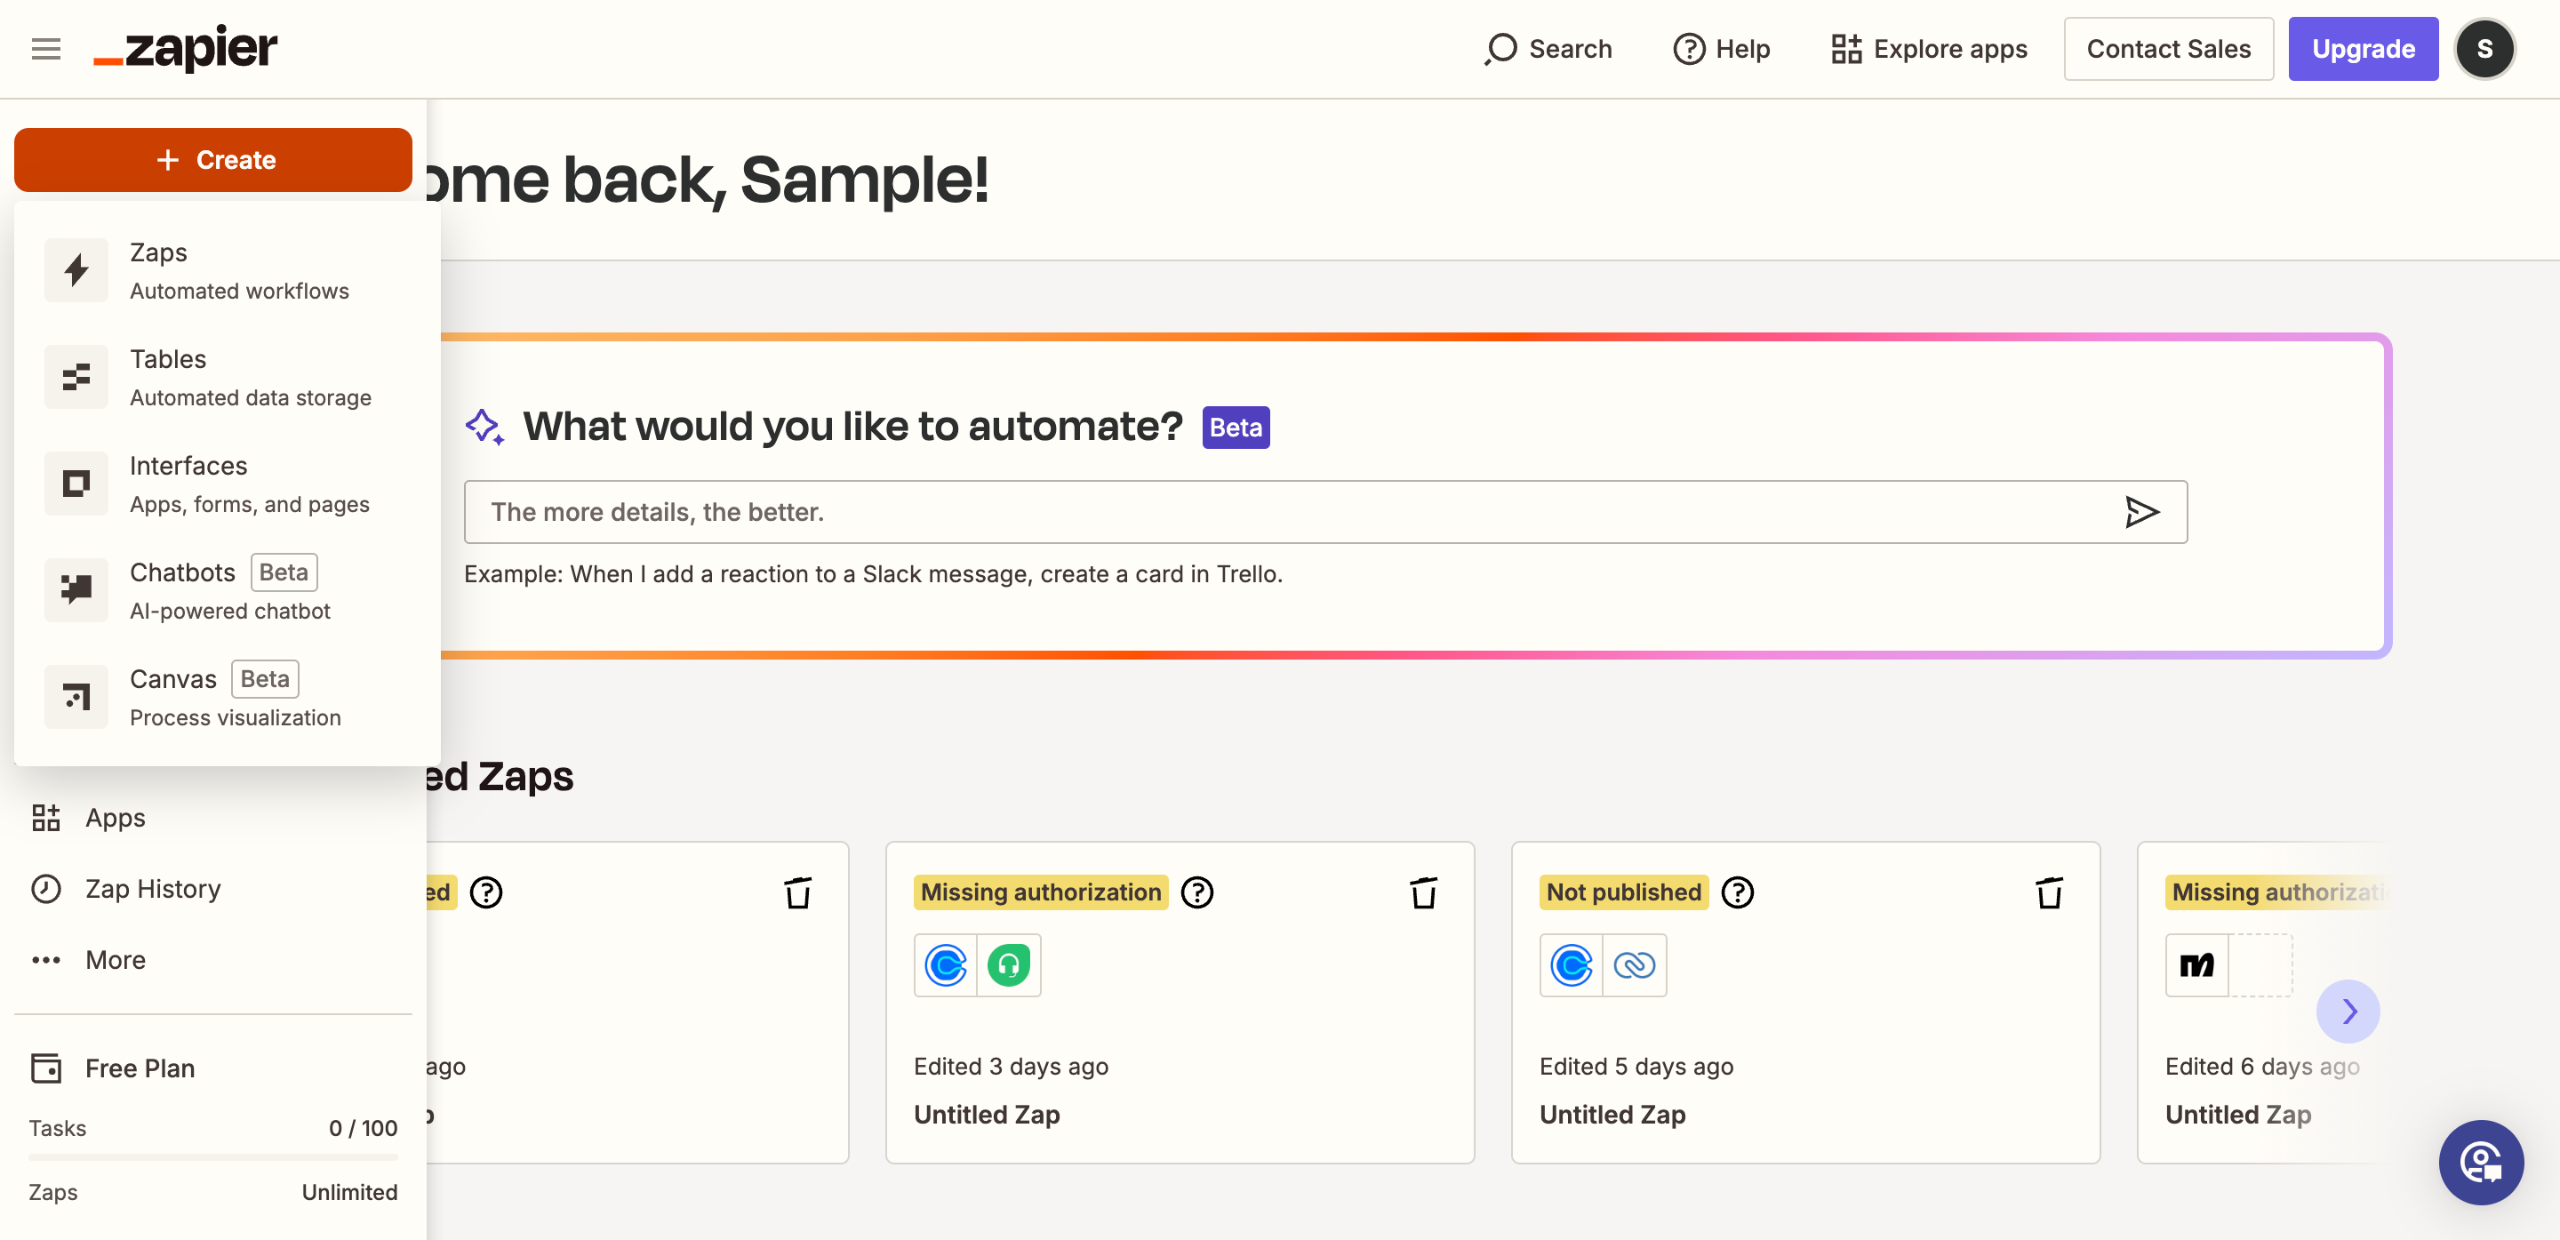Type in the automate prompt field
The height and width of the screenshot is (1240, 2560).
coord(1290,512)
